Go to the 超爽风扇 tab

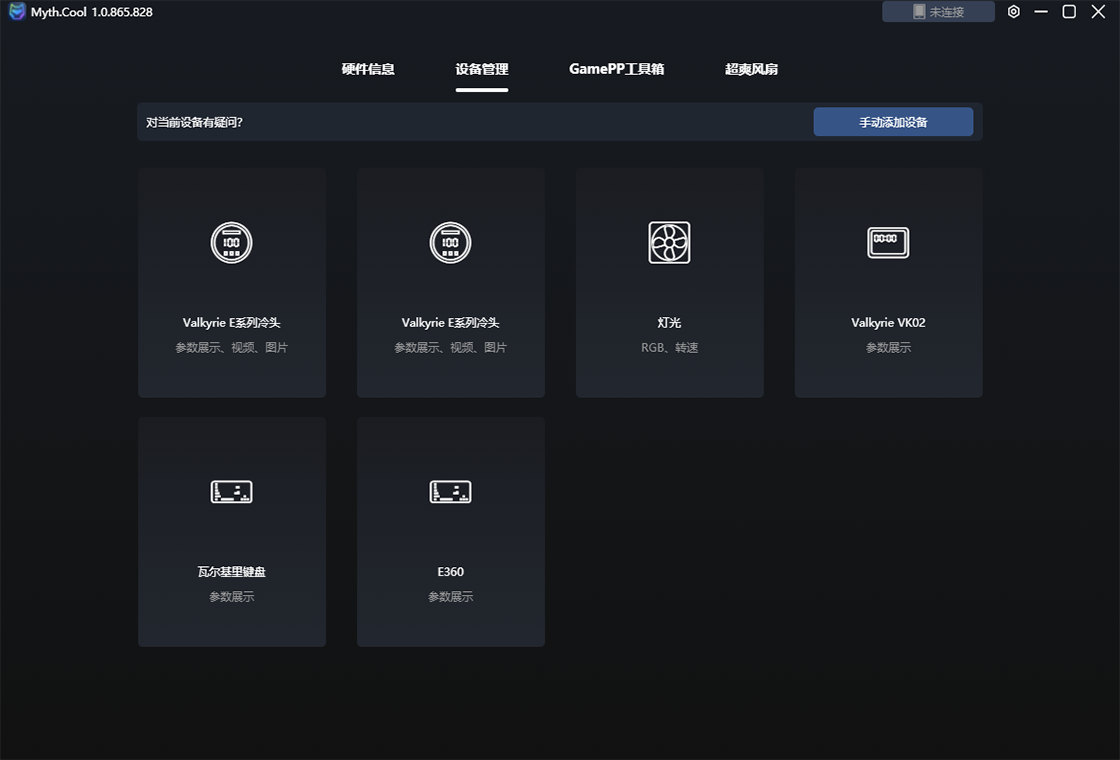coord(751,69)
